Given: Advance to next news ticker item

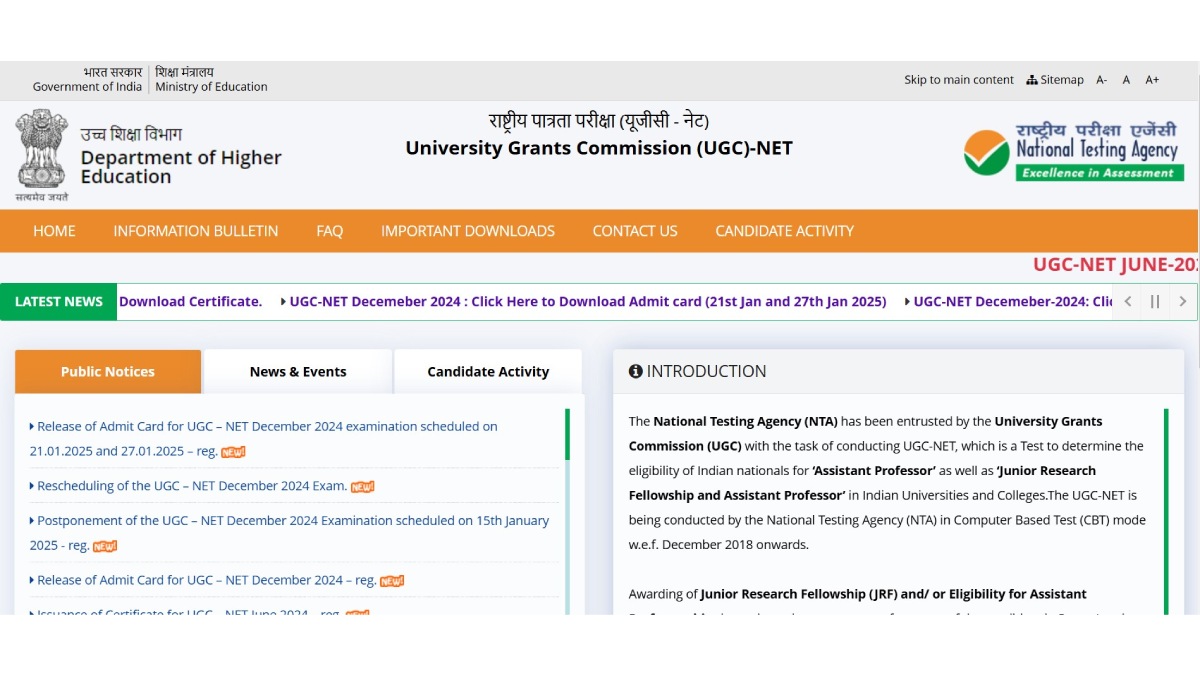Looking at the screenshot, I should click(x=1182, y=301).
